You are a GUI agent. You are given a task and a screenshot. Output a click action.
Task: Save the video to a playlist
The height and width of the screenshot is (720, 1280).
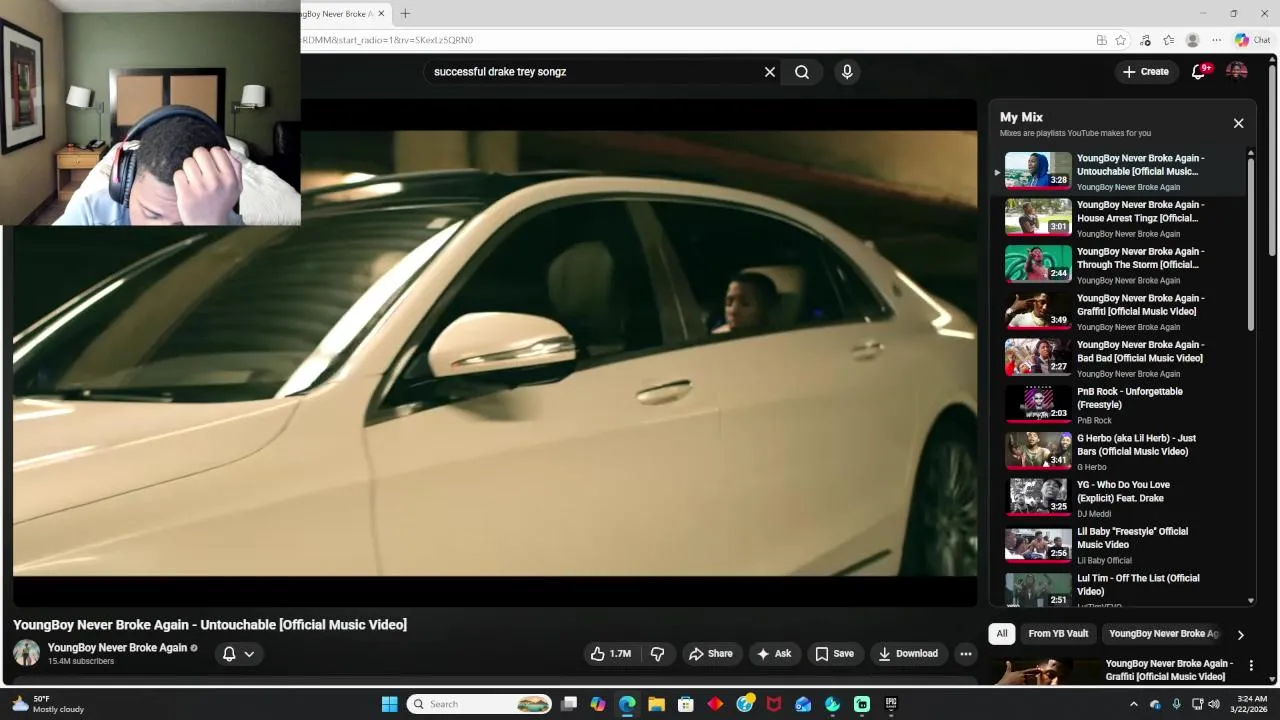pyautogui.click(x=835, y=654)
